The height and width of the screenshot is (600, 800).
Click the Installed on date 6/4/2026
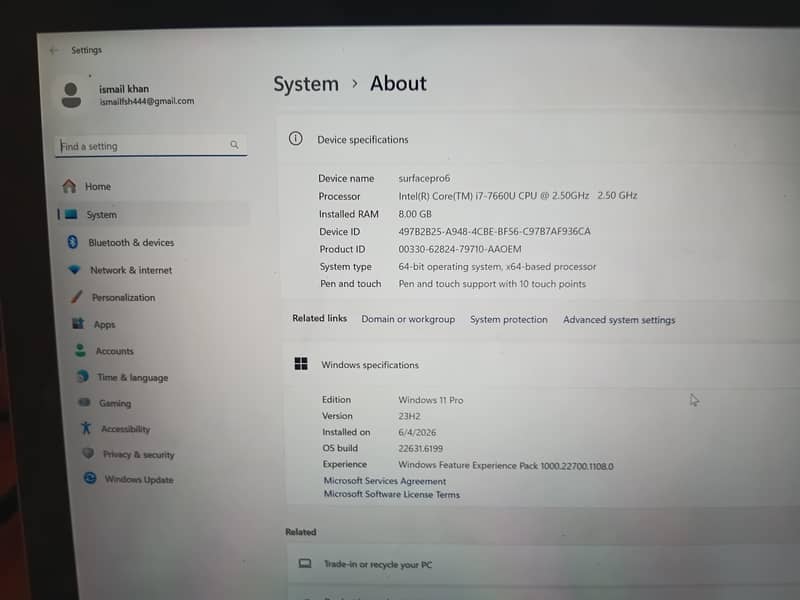(417, 432)
